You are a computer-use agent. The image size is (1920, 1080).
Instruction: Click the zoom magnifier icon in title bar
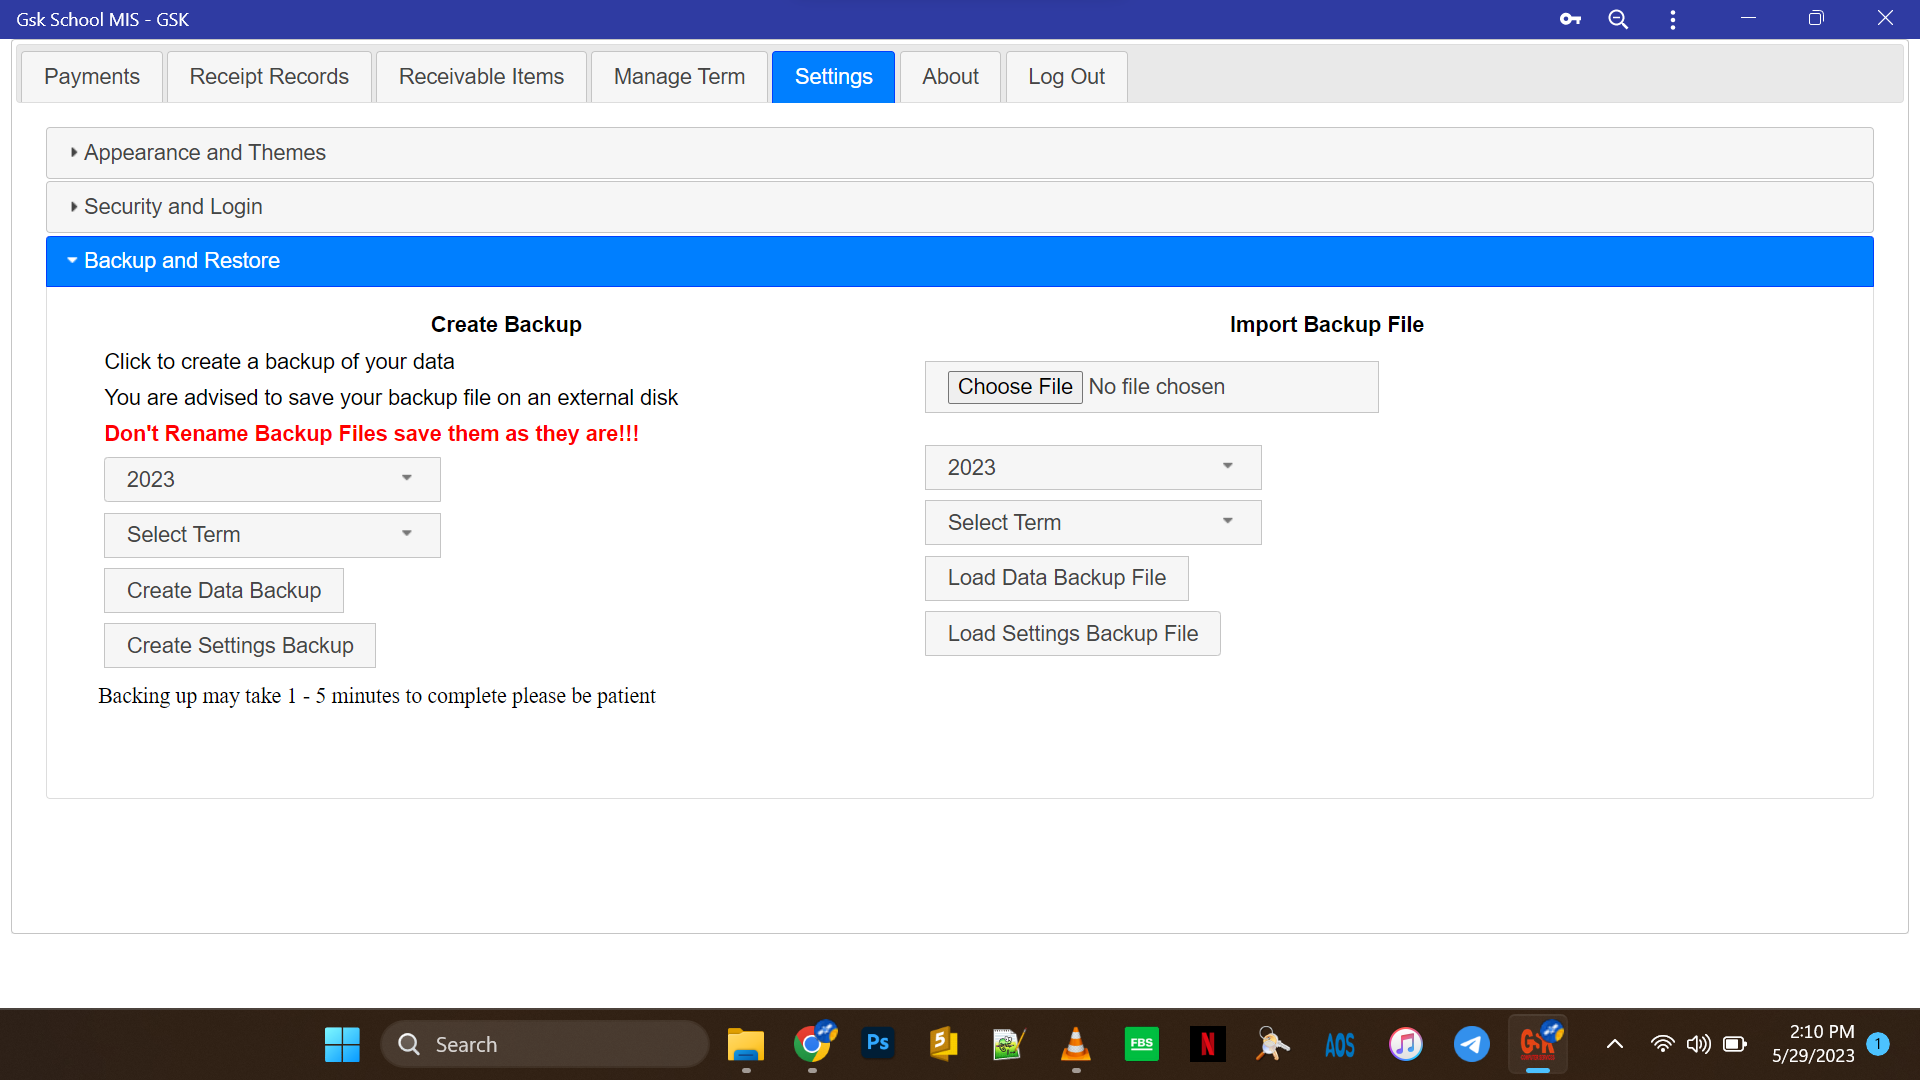(1618, 19)
